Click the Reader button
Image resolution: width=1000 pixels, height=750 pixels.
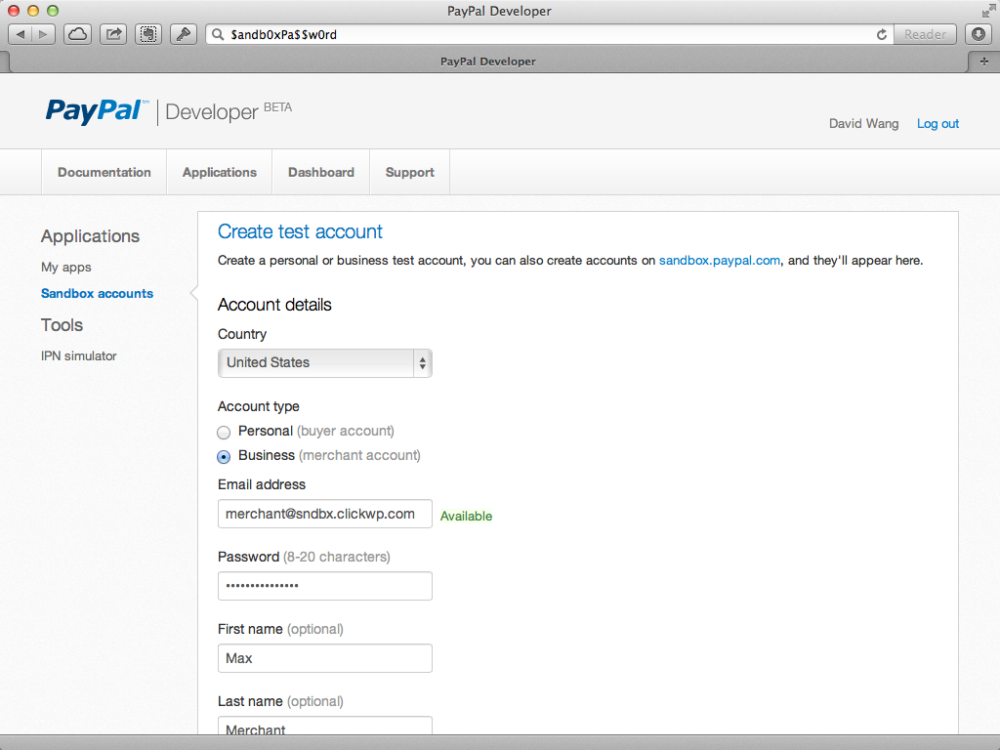(925, 34)
